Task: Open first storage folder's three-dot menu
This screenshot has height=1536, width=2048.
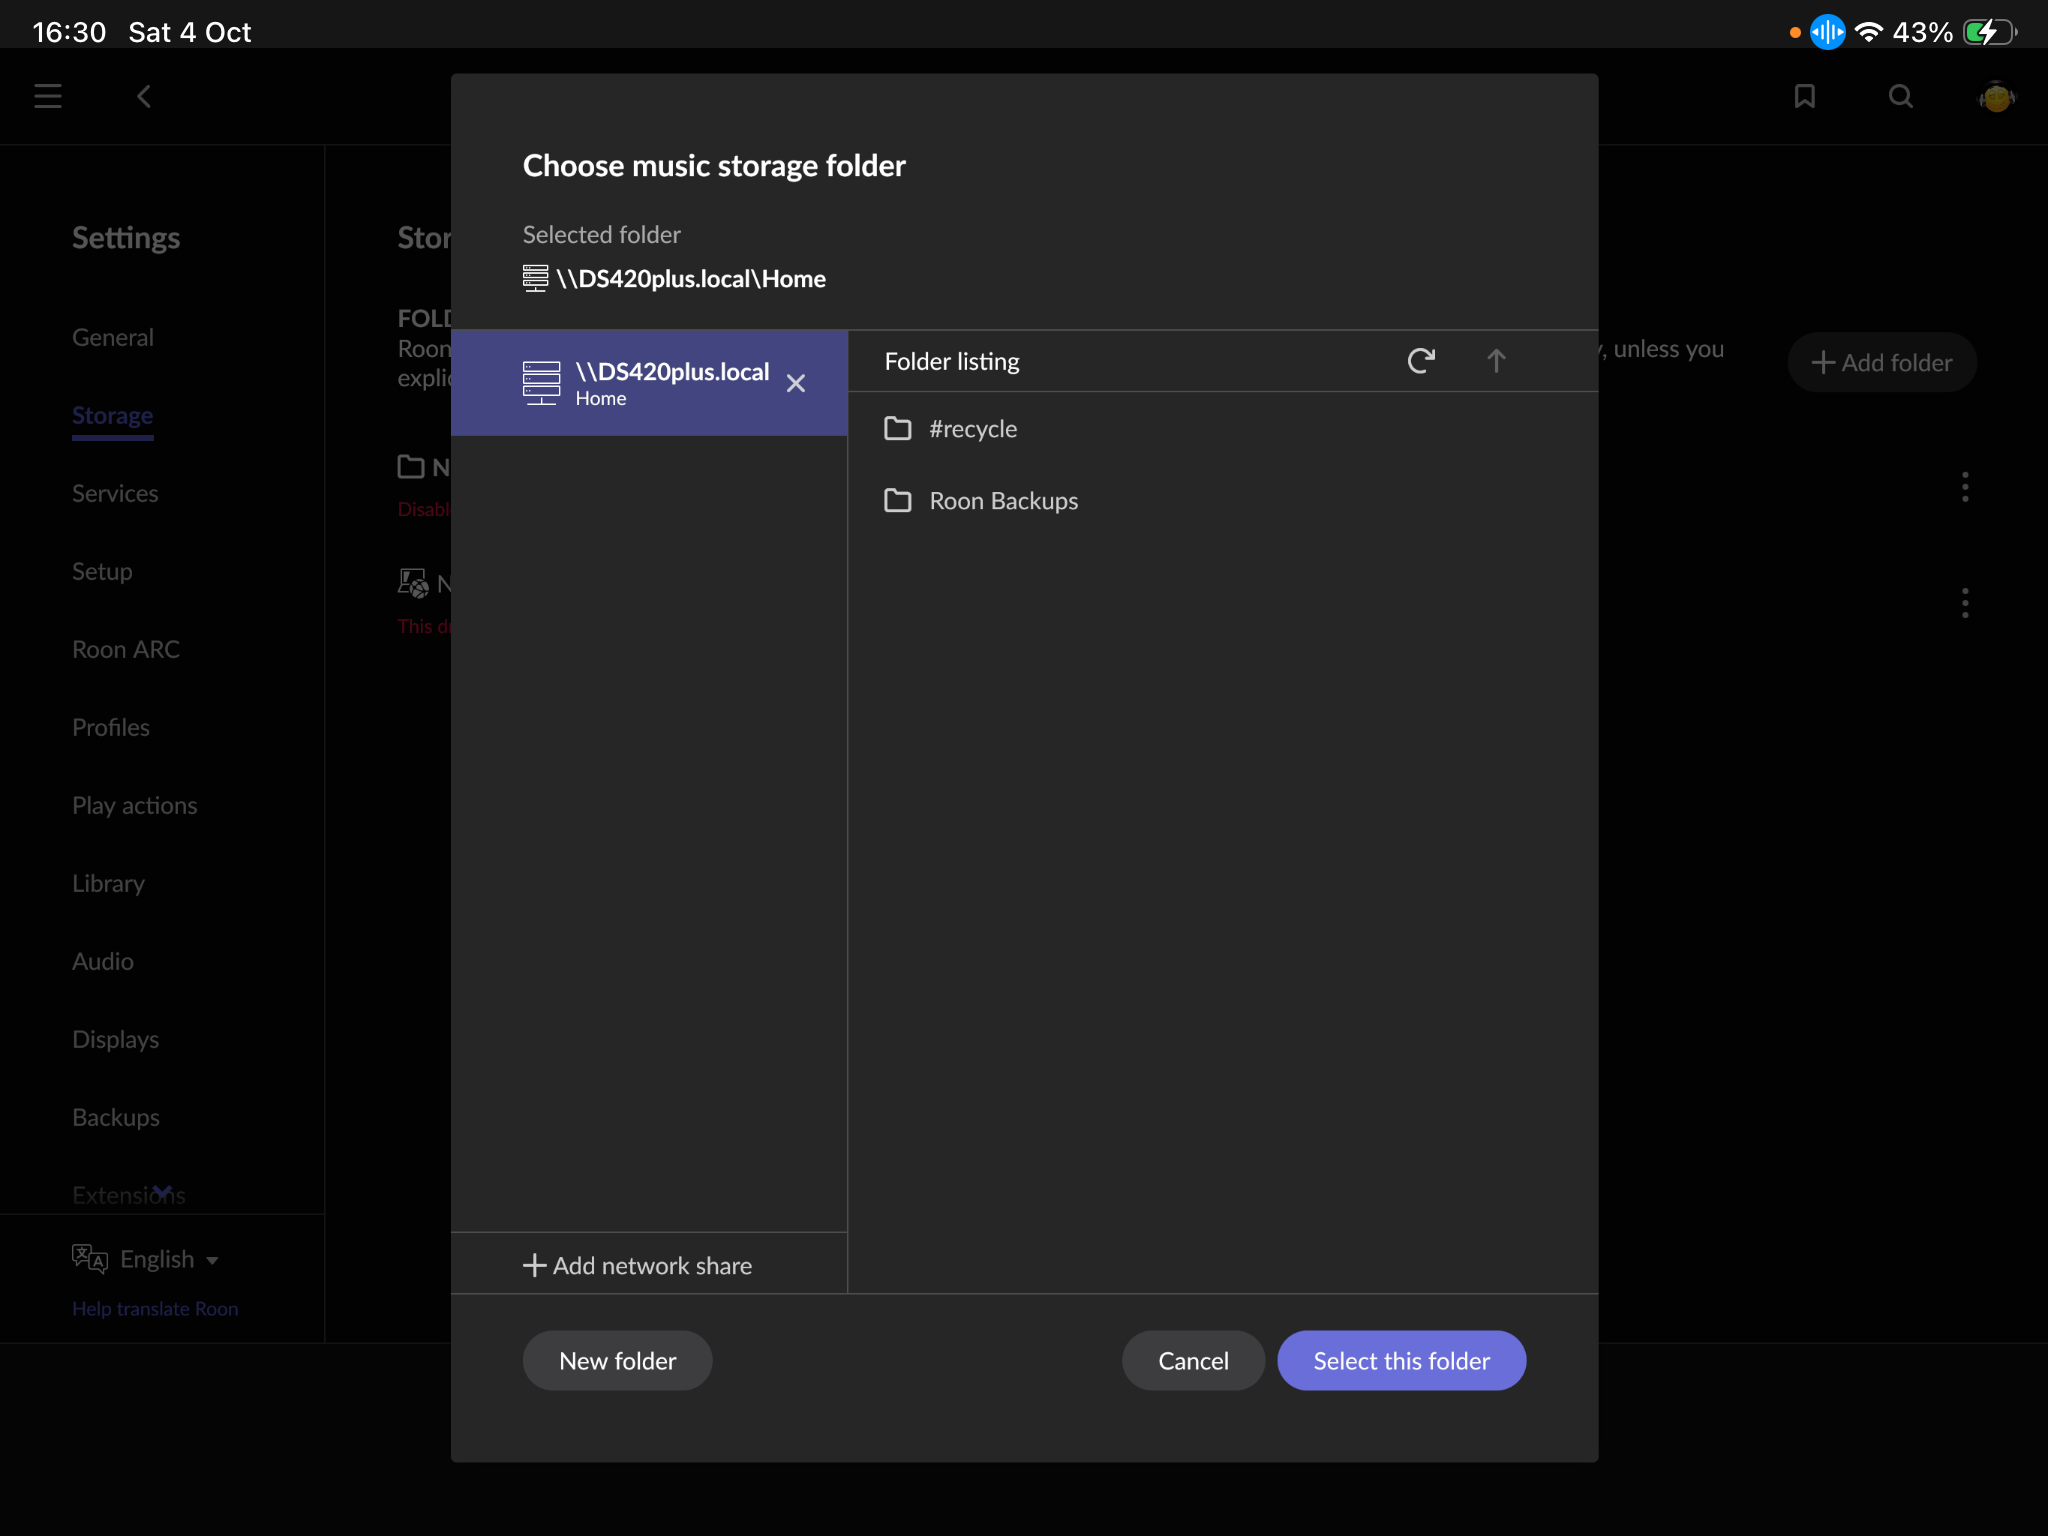Action: tap(1965, 487)
